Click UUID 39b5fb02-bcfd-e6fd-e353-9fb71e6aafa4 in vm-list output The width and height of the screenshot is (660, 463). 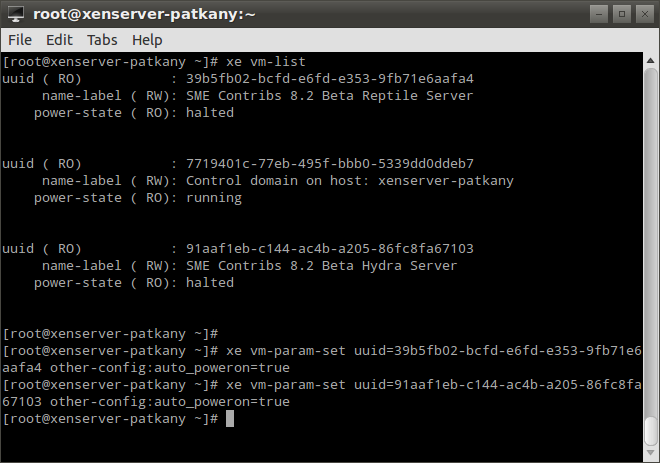330,79
